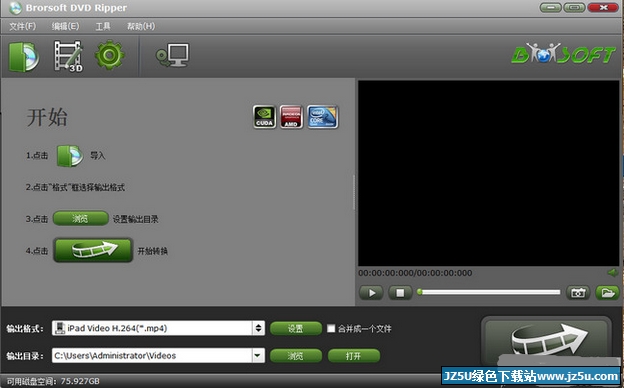624x388 pixels.
Task: Click the 打开 button to open output folder
Action: pyautogui.click(x=353, y=356)
